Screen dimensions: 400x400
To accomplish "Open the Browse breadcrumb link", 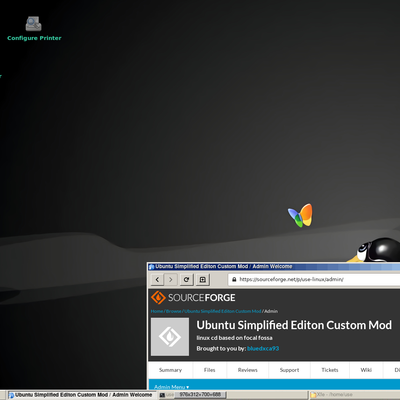I will 173,311.
